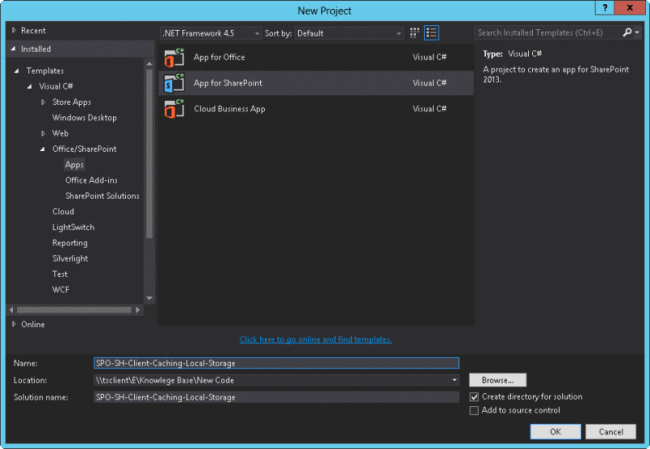Select Office Add-ins tree item

click(91, 180)
